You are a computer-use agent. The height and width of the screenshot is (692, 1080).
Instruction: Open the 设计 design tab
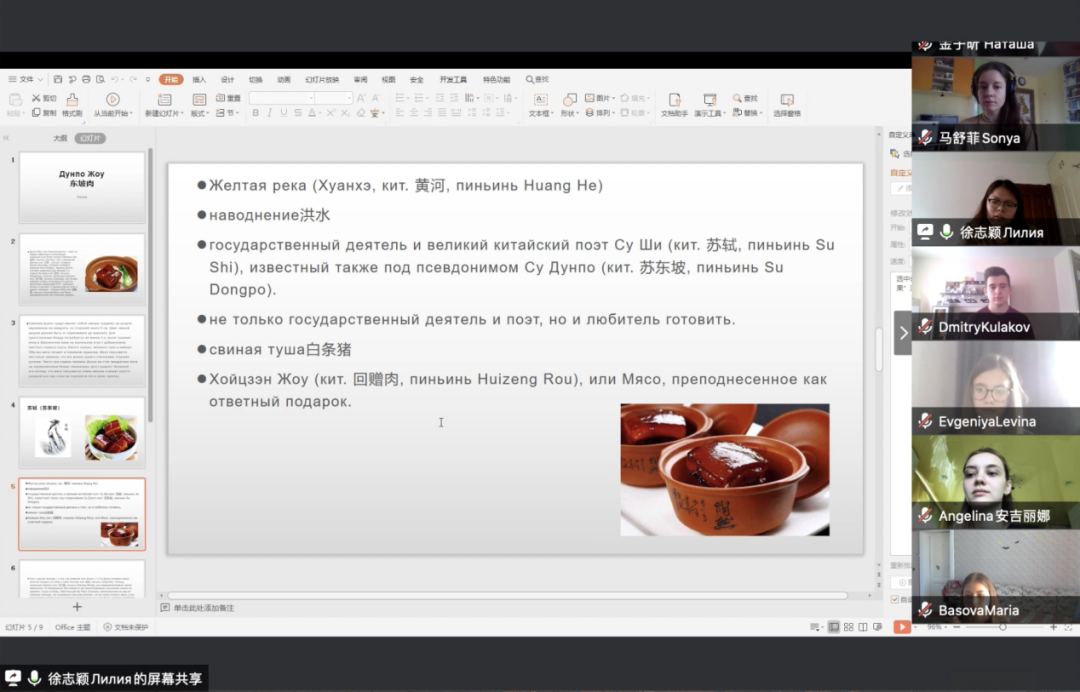point(227,79)
